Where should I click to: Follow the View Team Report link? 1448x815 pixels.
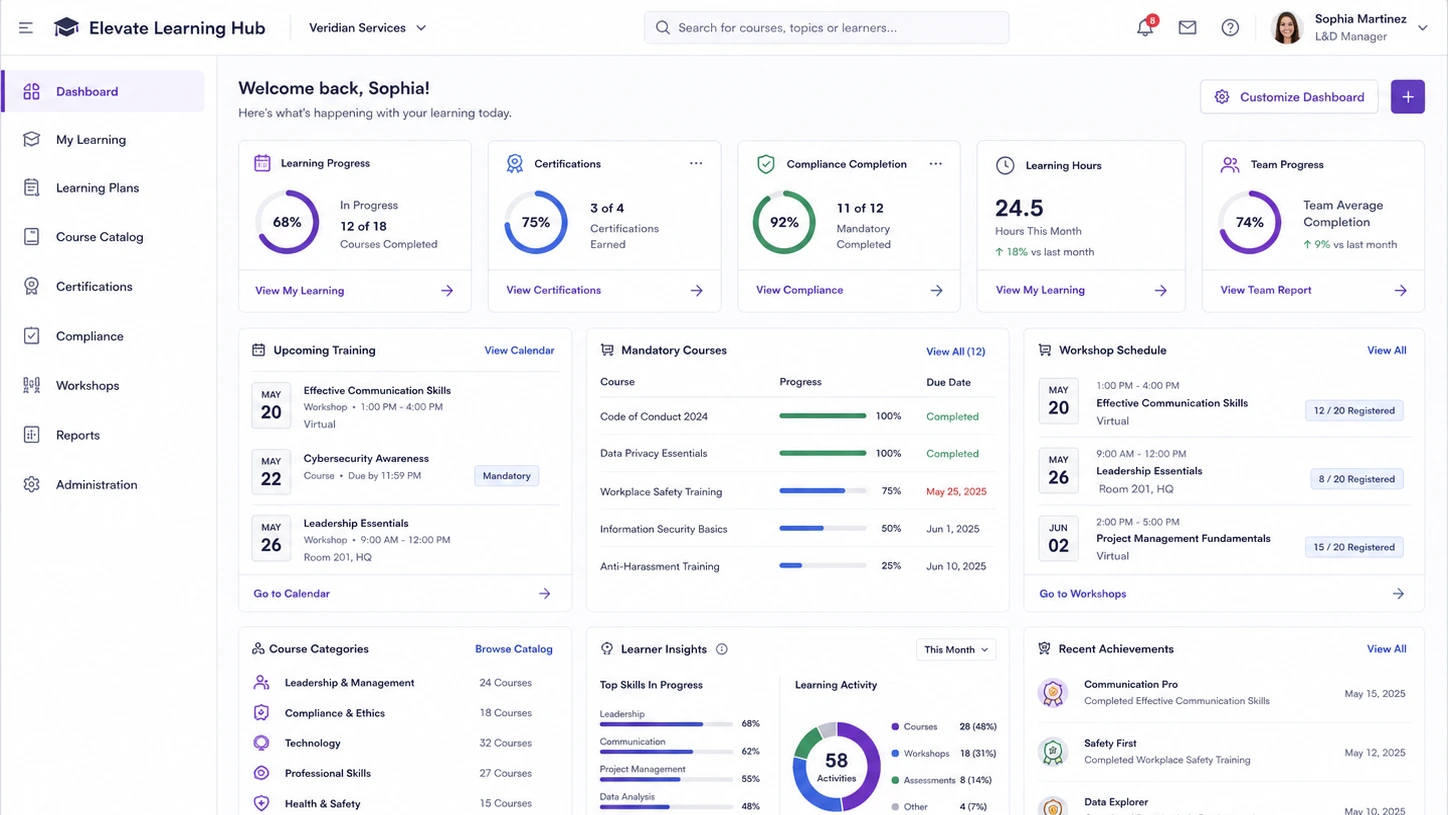(1266, 290)
